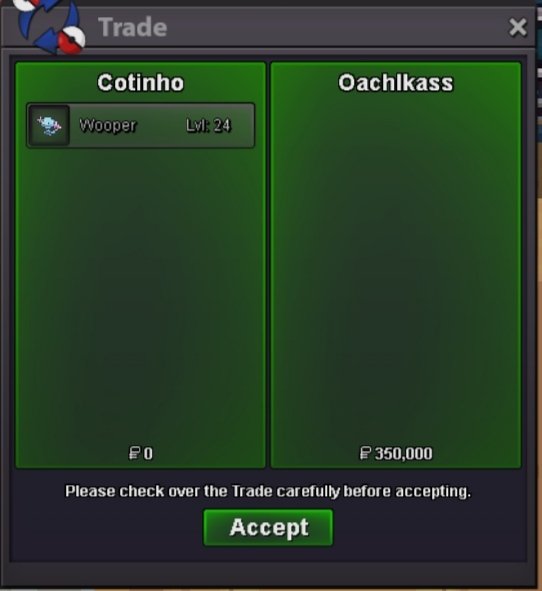
Task: Click the Pokedollar symbol beside 350,000
Action: point(365,453)
